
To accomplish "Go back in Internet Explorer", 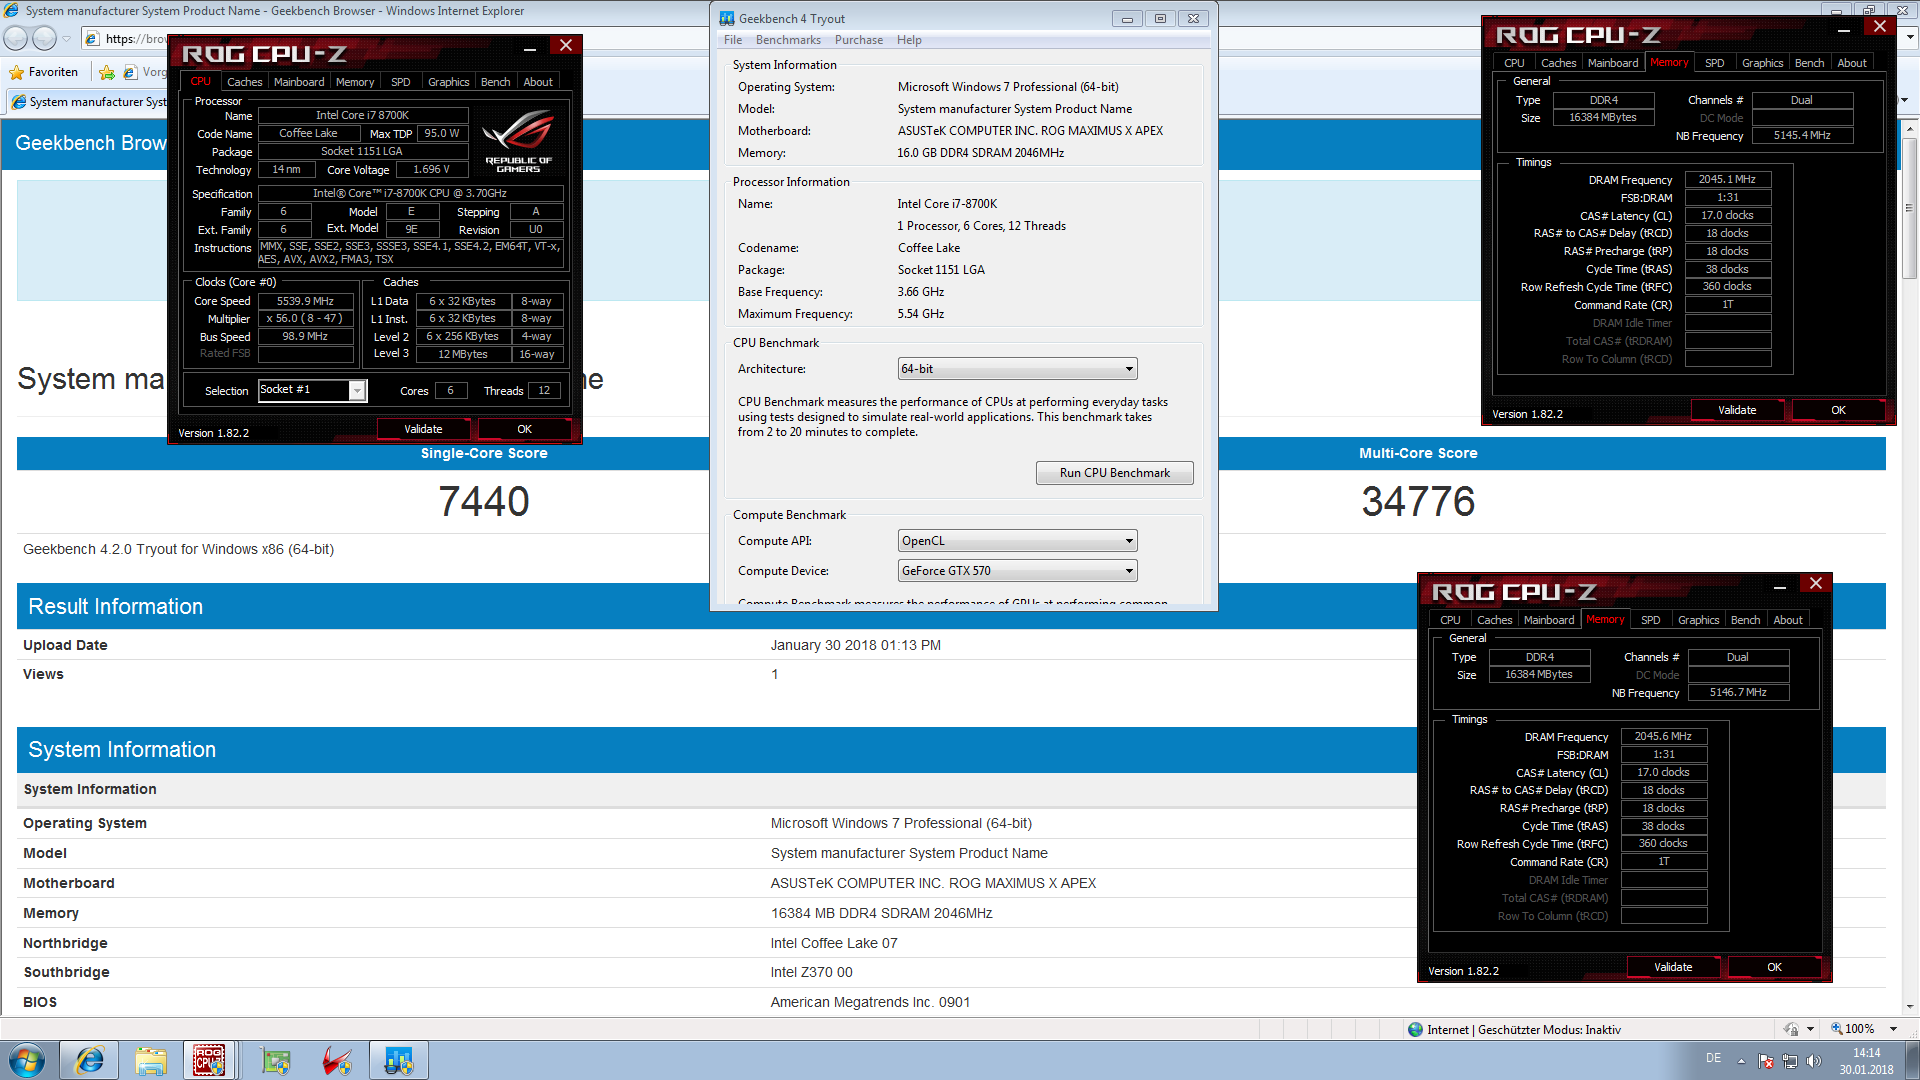I will click(x=16, y=38).
